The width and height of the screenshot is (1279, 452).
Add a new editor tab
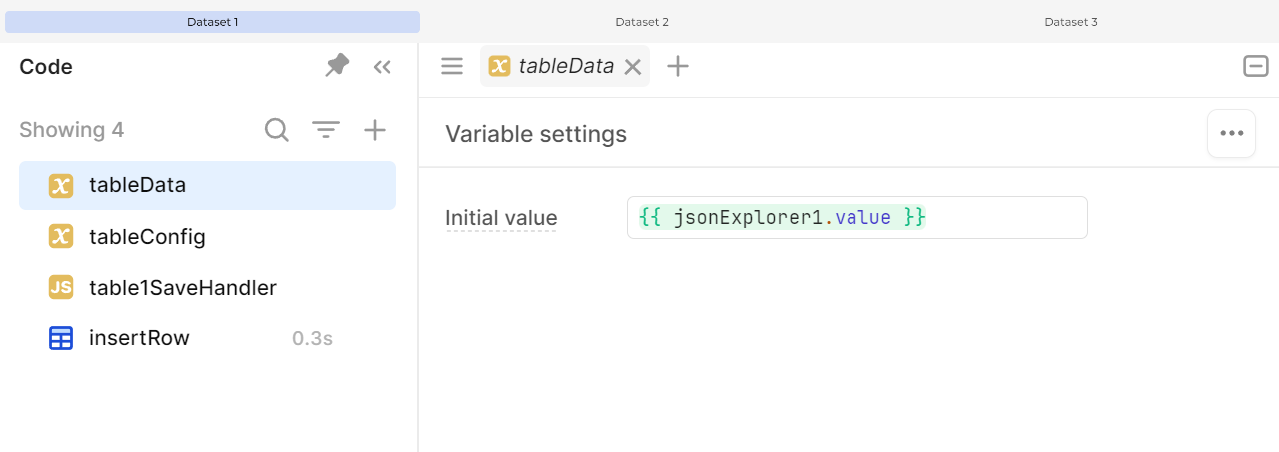[x=678, y=66]
